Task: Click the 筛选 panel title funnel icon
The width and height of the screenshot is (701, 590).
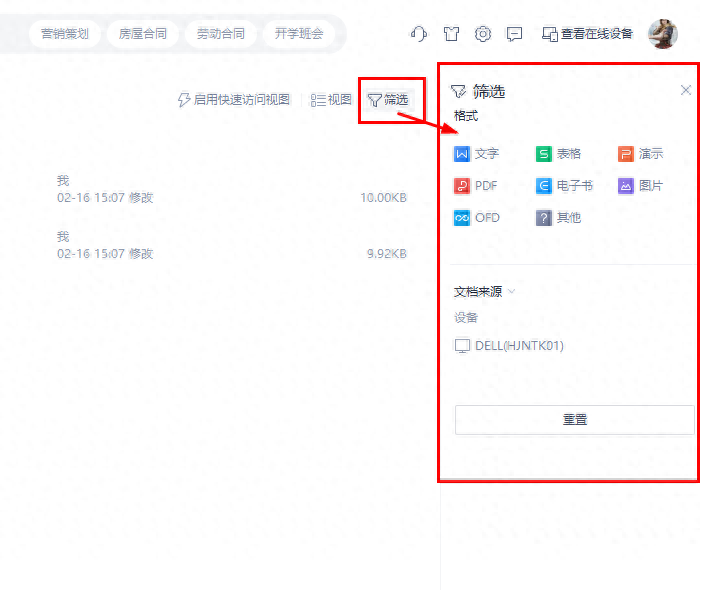Action: (459, 91)
